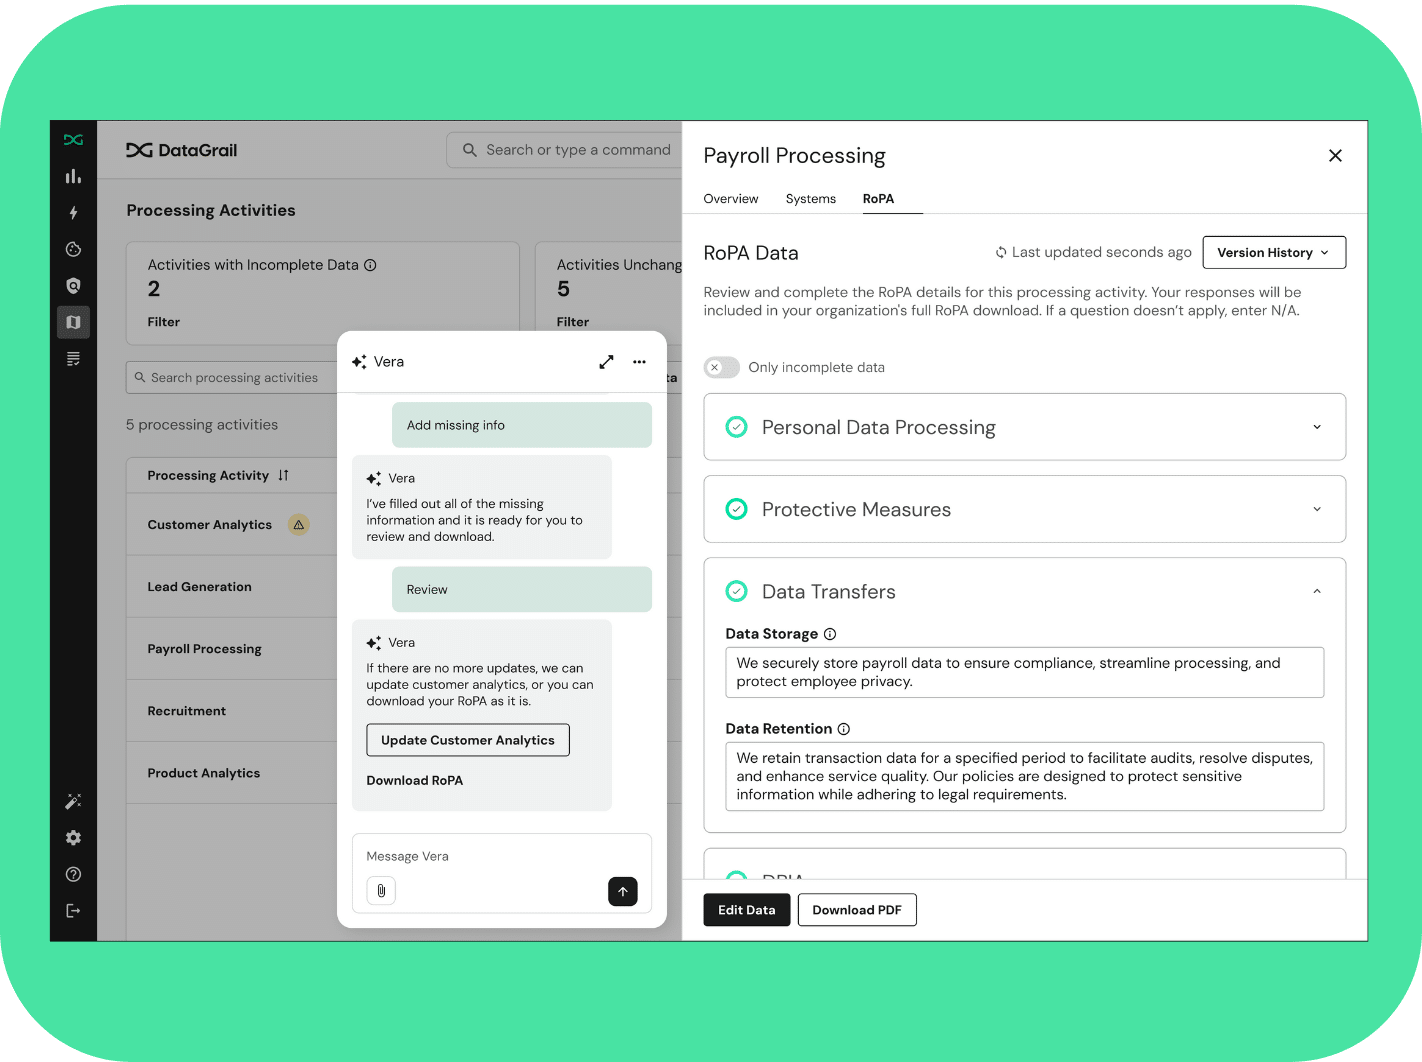
Task: Switch to the Overview tab
Action: coord(730,199)
